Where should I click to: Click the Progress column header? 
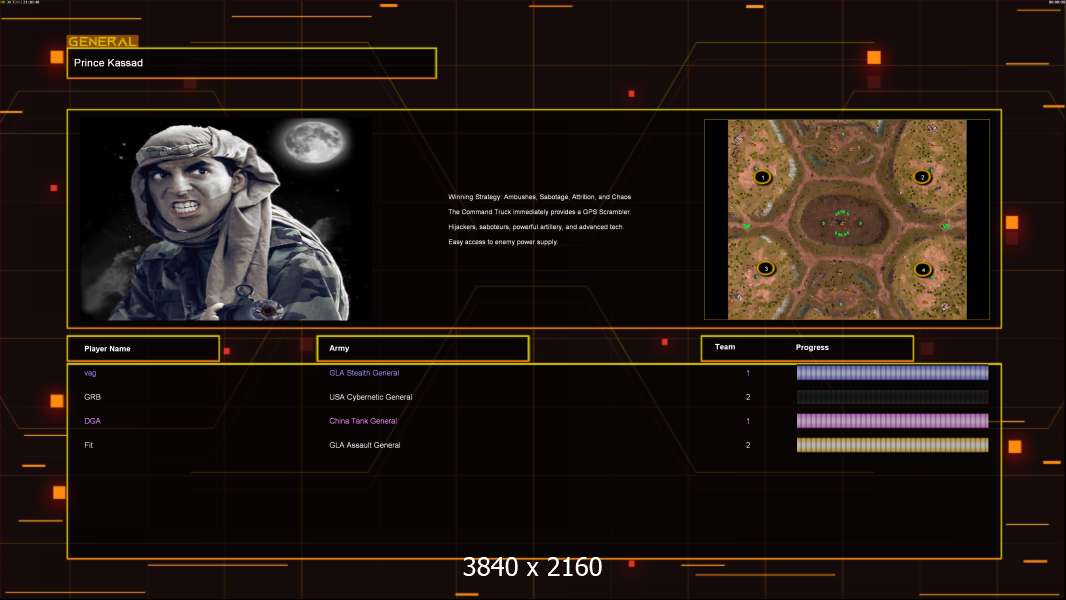(x=812, y=347)
